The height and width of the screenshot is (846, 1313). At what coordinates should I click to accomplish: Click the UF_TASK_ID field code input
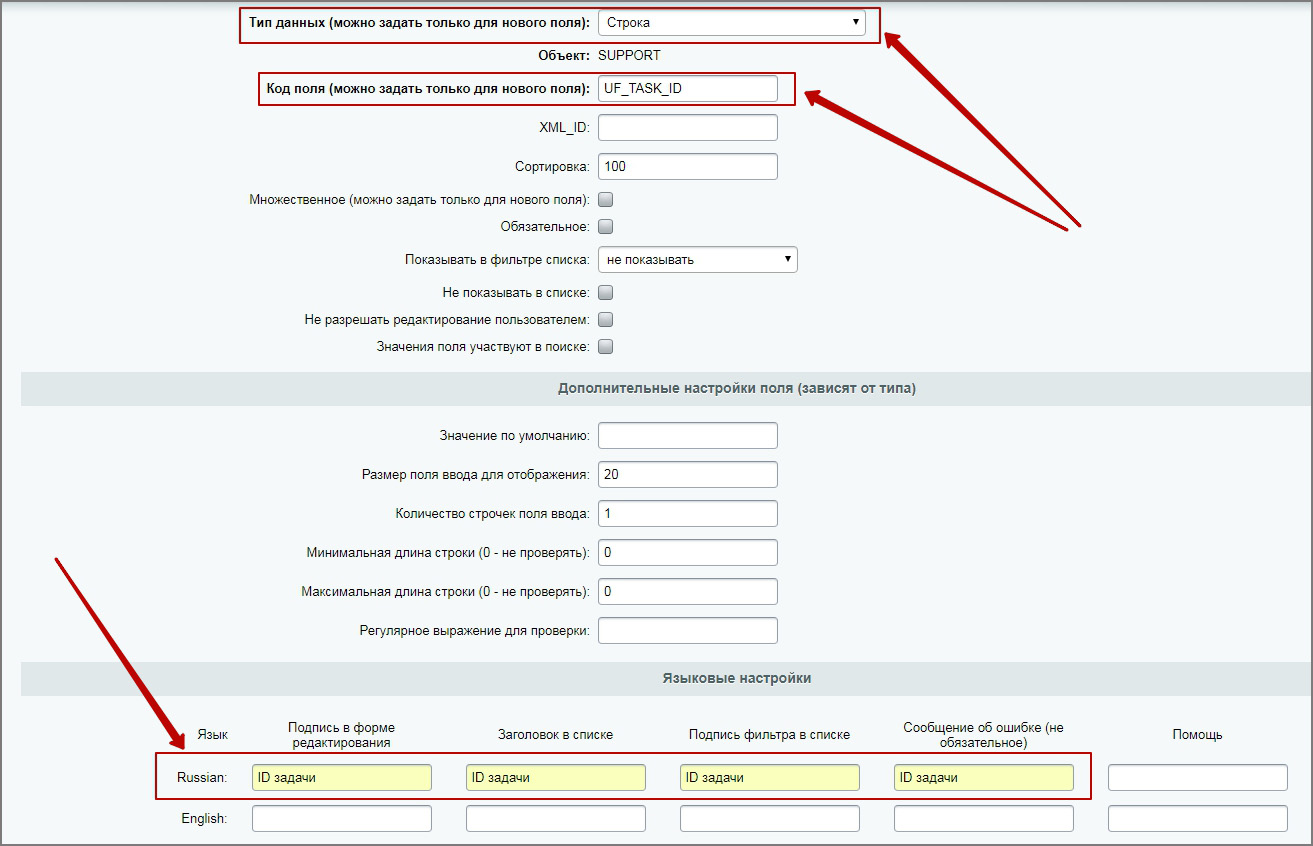pos(687,88)
